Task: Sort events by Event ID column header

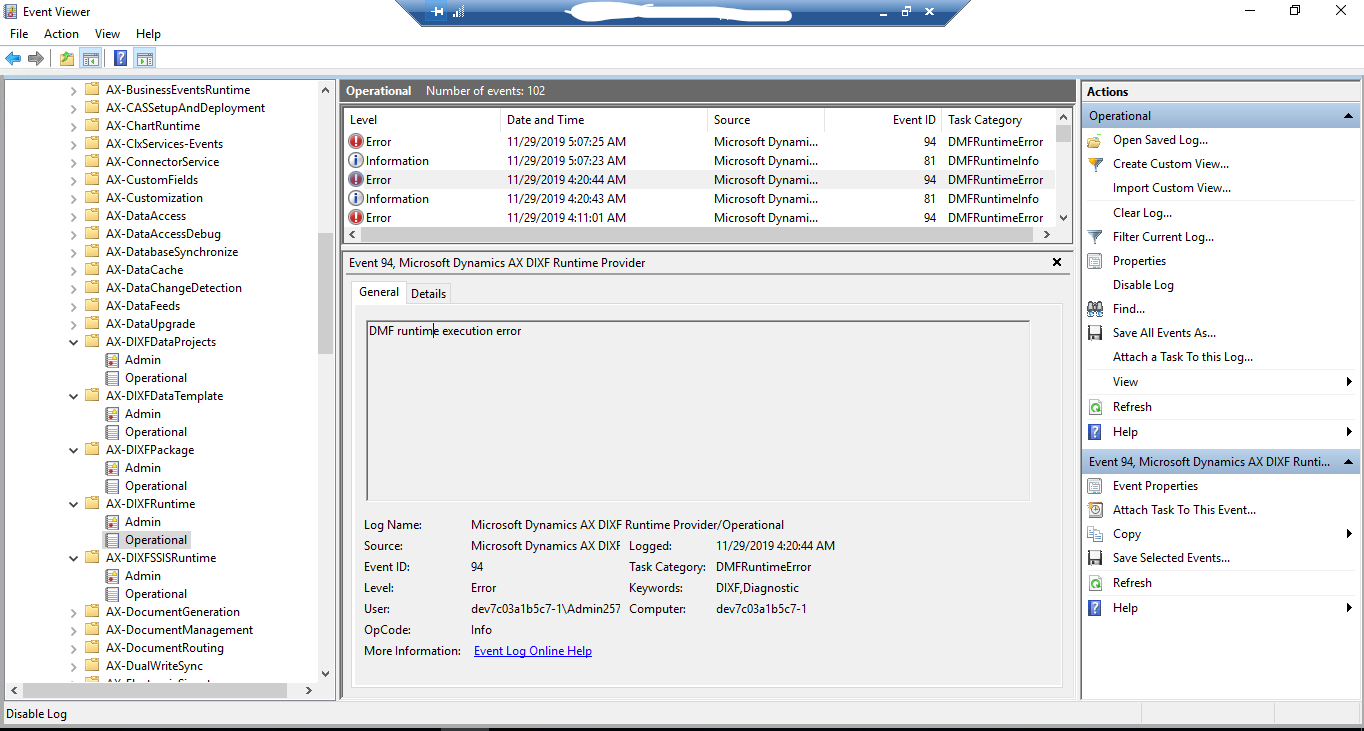Action: click(x=883, y=120)
